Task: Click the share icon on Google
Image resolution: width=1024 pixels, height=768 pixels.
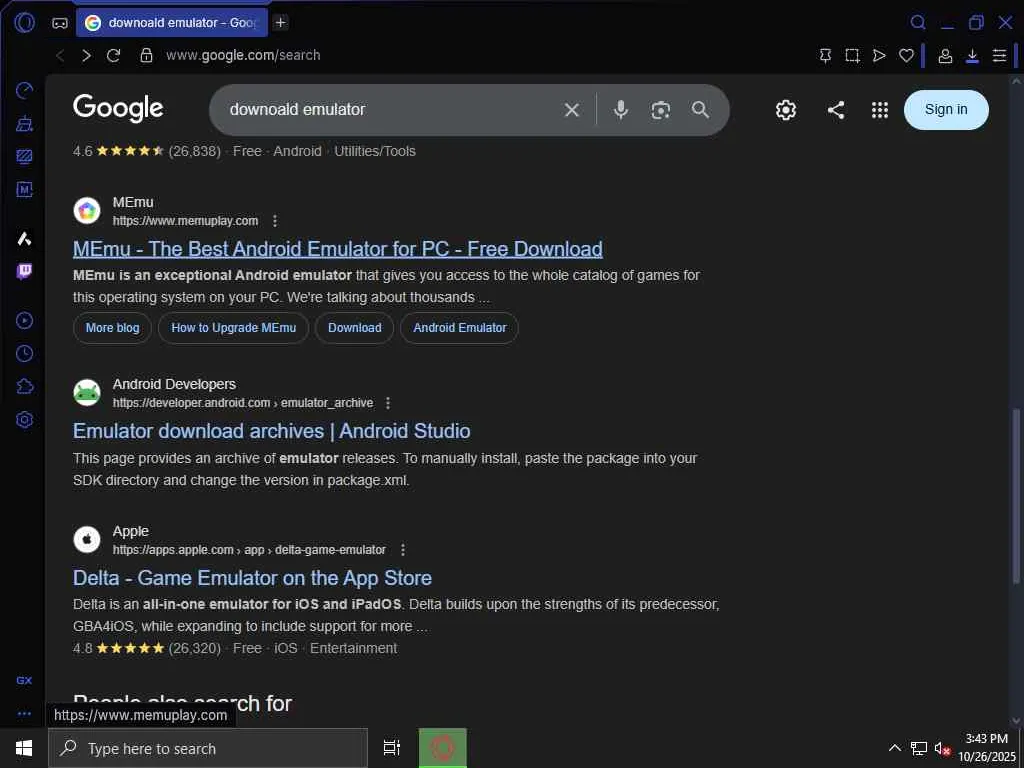Action: tap(836, 110)
